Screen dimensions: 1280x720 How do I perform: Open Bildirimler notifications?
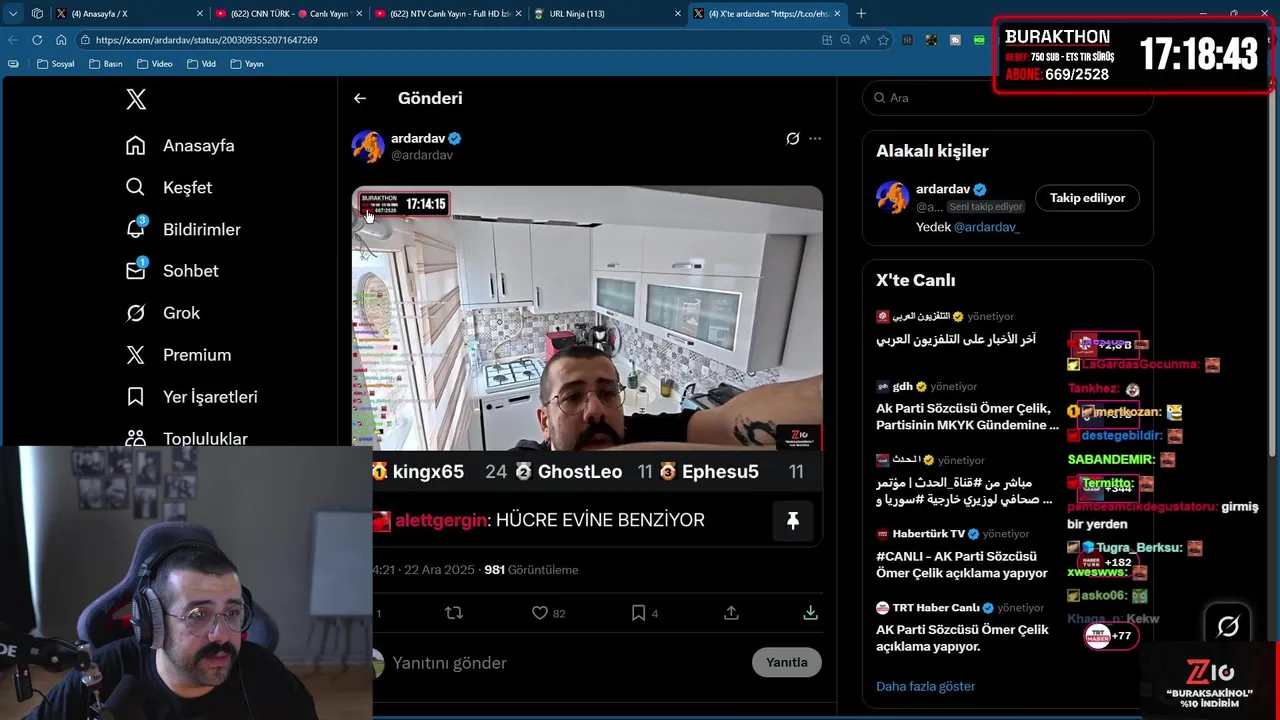183,230
